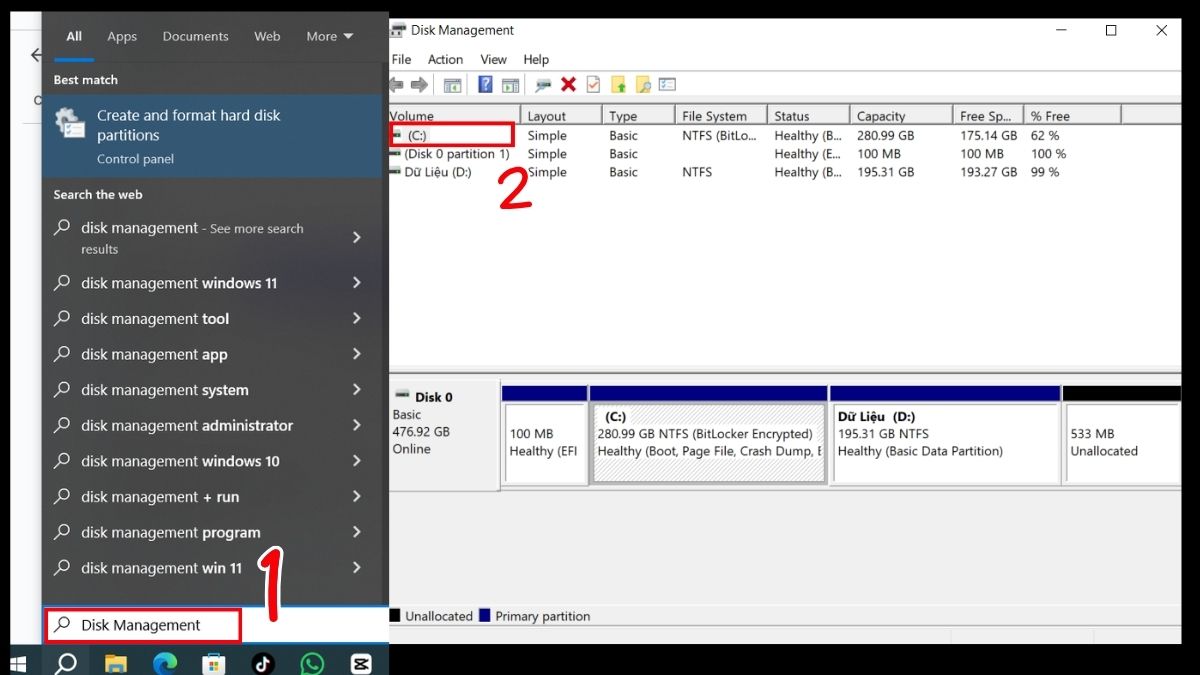The height and width of the screenshot is (675, 1200).
Task: Select the (C:) volume in the list
Action: (417, 135)
